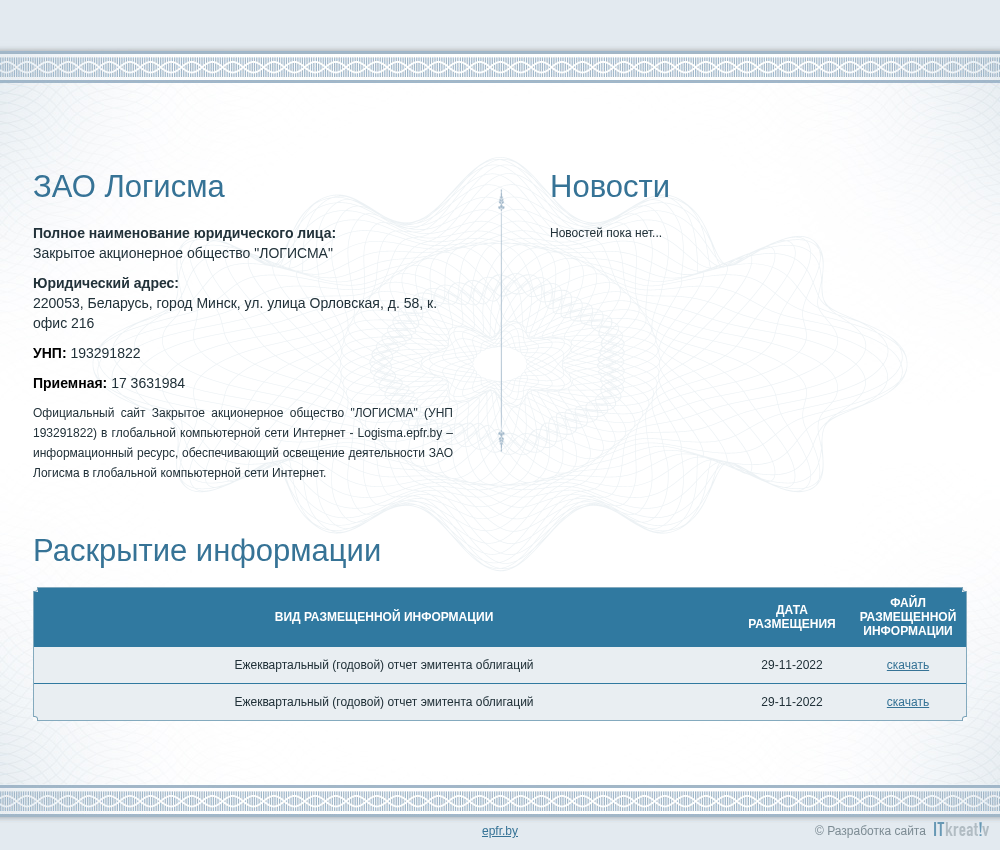
Task: Click the "ФАЙЛ РАЗМЕЩЕННОЙ ИНФОРМАЦИИ" column header
Action: (908, 617)
